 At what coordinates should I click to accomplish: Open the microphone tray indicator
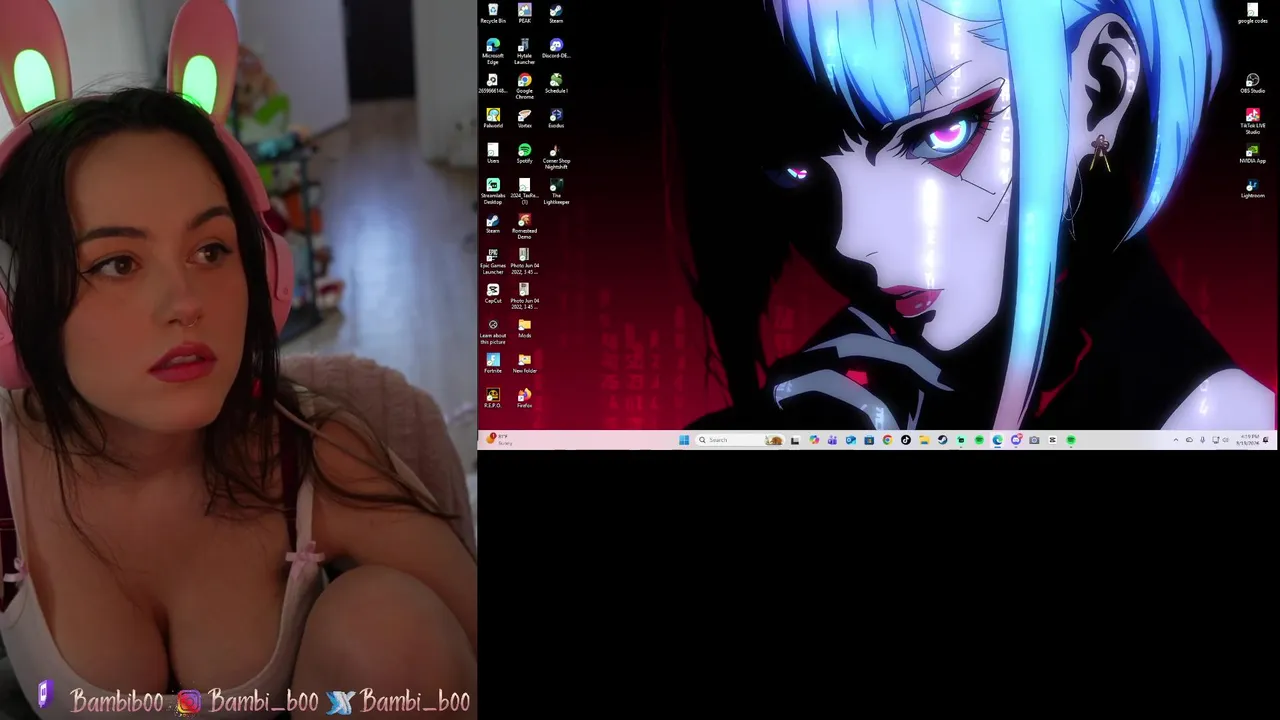coord(1202,440)
